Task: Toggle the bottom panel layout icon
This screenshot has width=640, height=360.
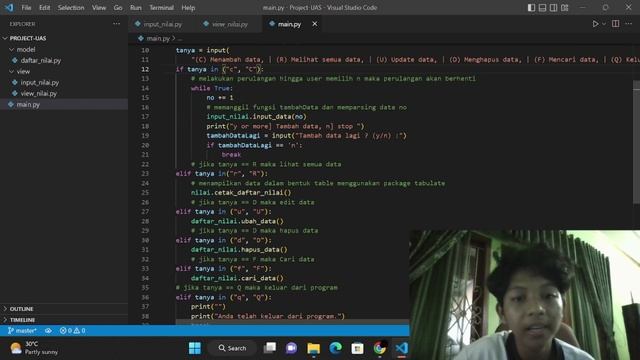Action: [x=542, y=8]
